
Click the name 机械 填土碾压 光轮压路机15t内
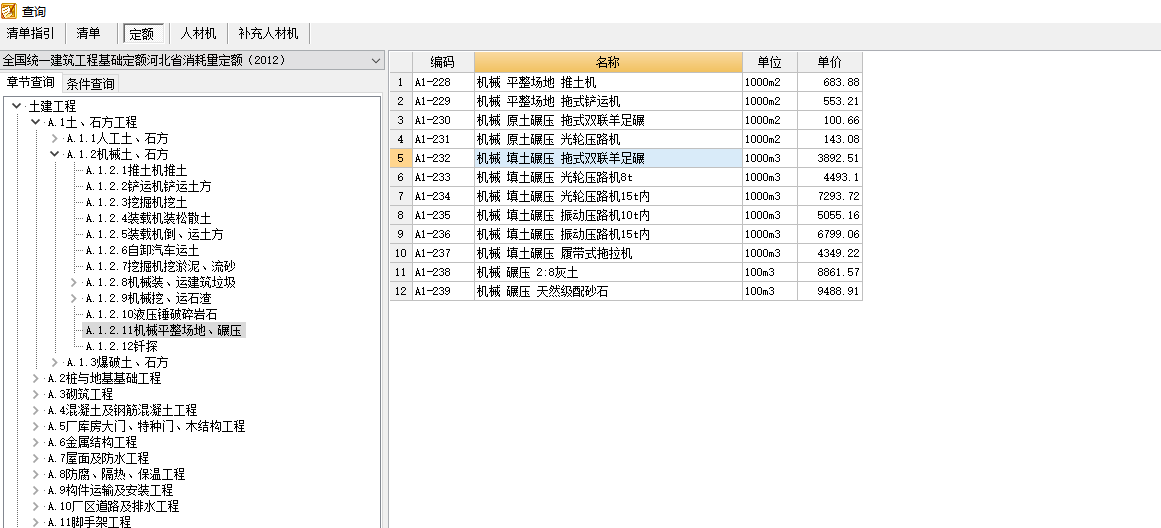point(563,196)
